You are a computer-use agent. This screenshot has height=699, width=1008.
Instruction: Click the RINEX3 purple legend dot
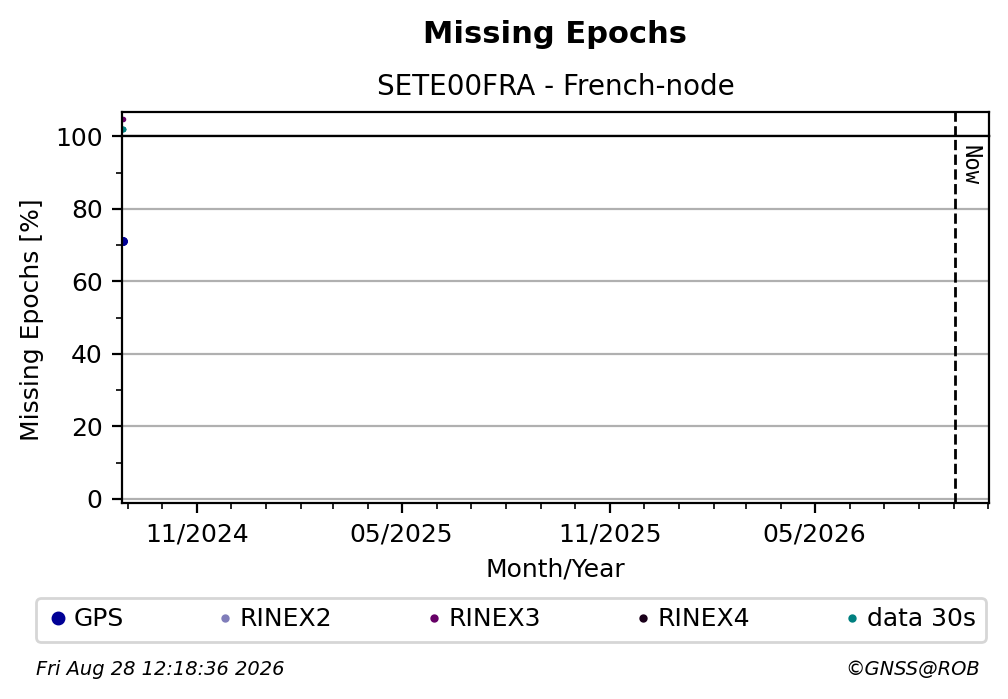(x=435, y=619)
